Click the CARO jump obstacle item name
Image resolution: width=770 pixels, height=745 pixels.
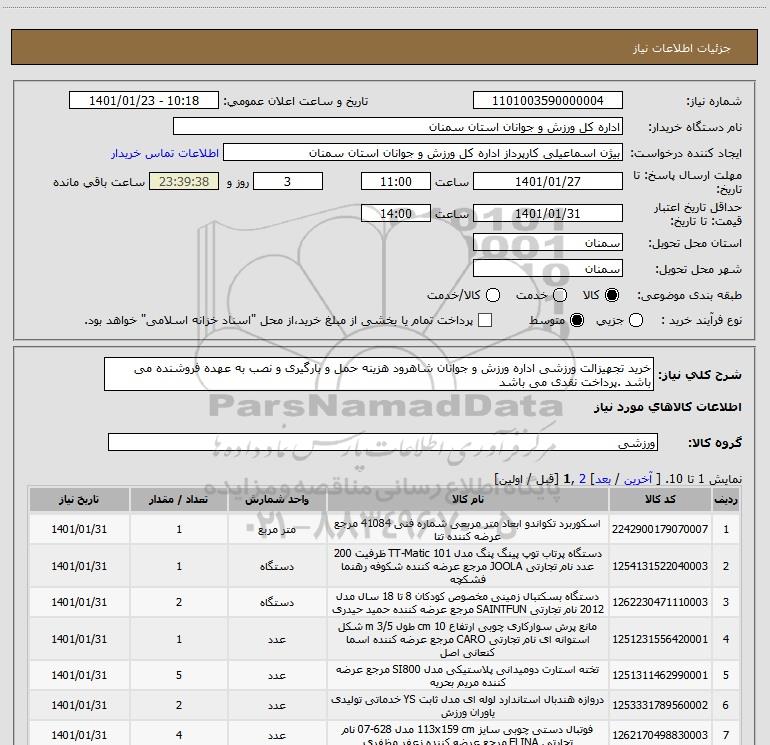tap(468, 639)
